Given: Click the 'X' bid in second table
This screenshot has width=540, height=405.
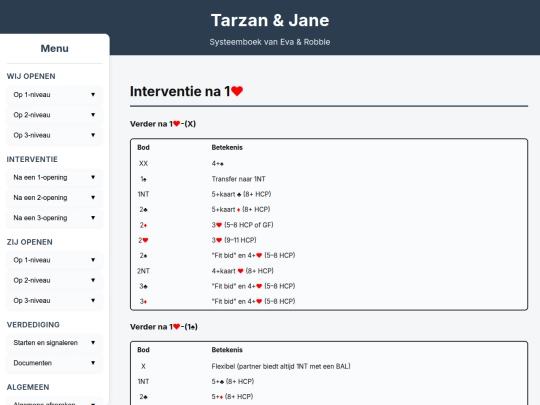Looking at the screenshot, I should tap(143, 366).
